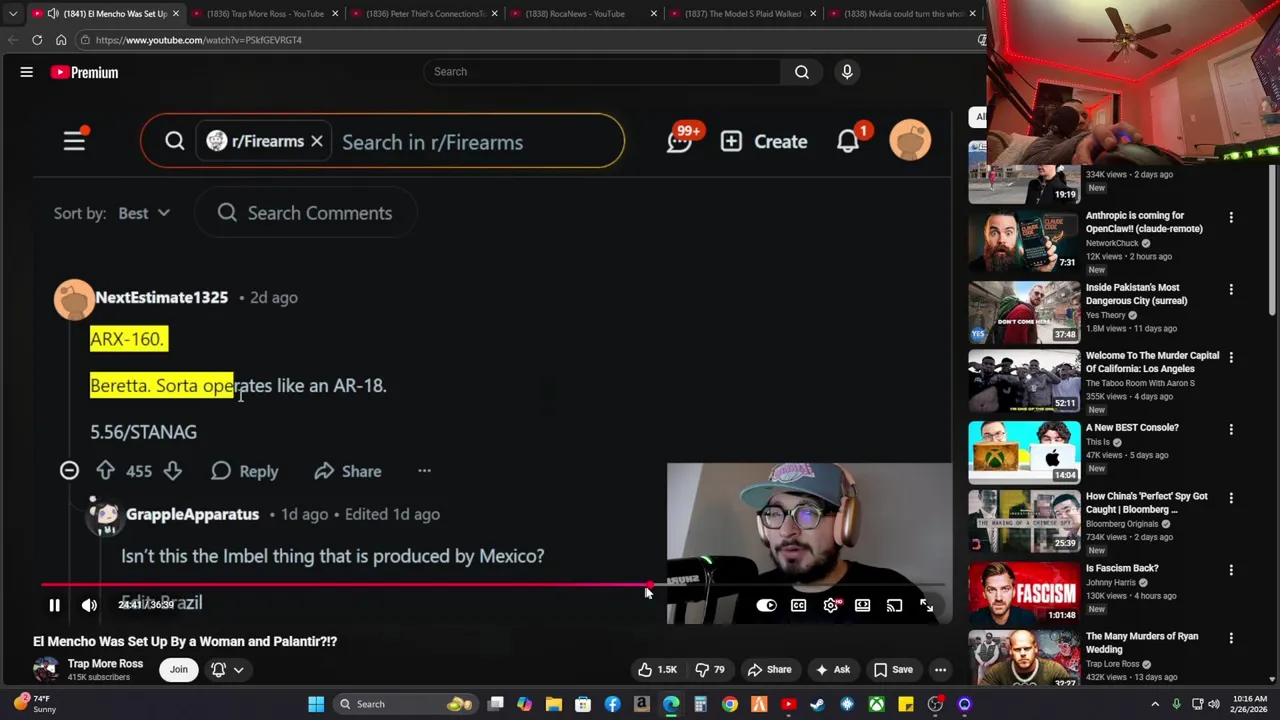Open the ellipsis menu on ARX-160 comment
The image size is (1280, 720).
tap(424, 471)
